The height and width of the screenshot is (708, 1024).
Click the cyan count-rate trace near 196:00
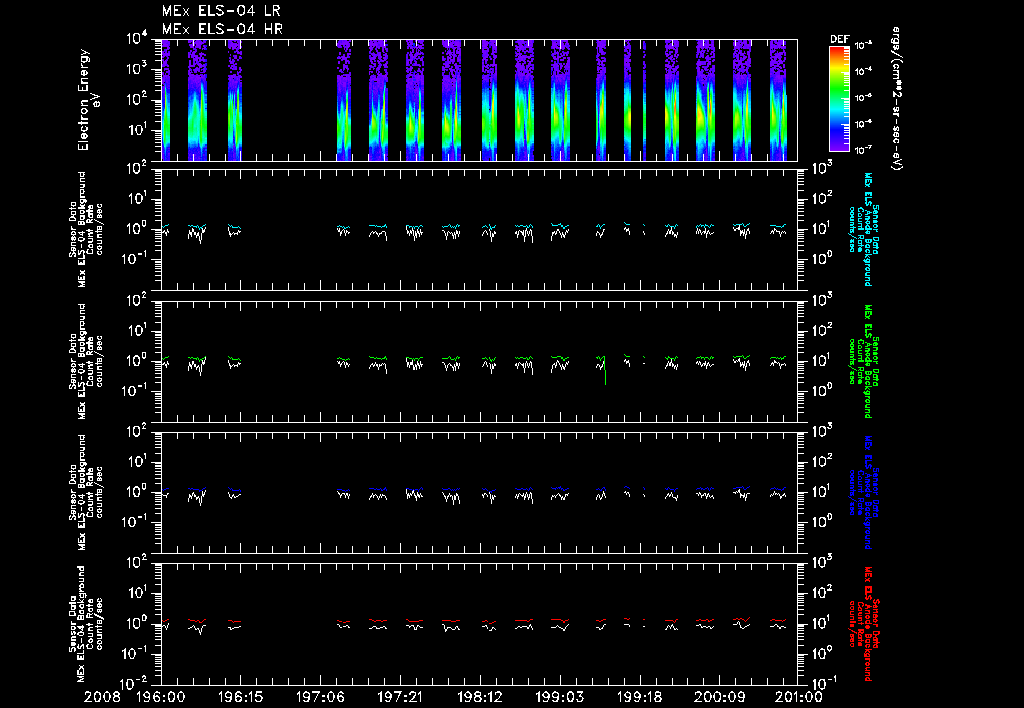click(x=165, y=227)
